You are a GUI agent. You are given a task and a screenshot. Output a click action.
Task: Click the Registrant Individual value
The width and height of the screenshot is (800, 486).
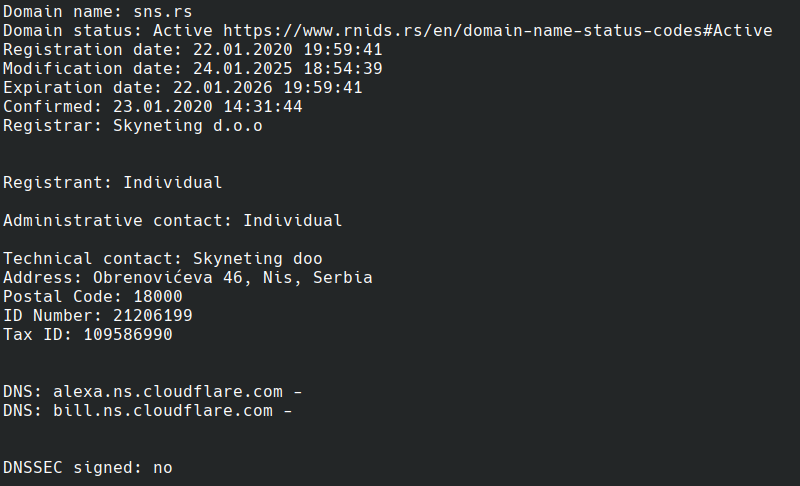pos(172,183)
